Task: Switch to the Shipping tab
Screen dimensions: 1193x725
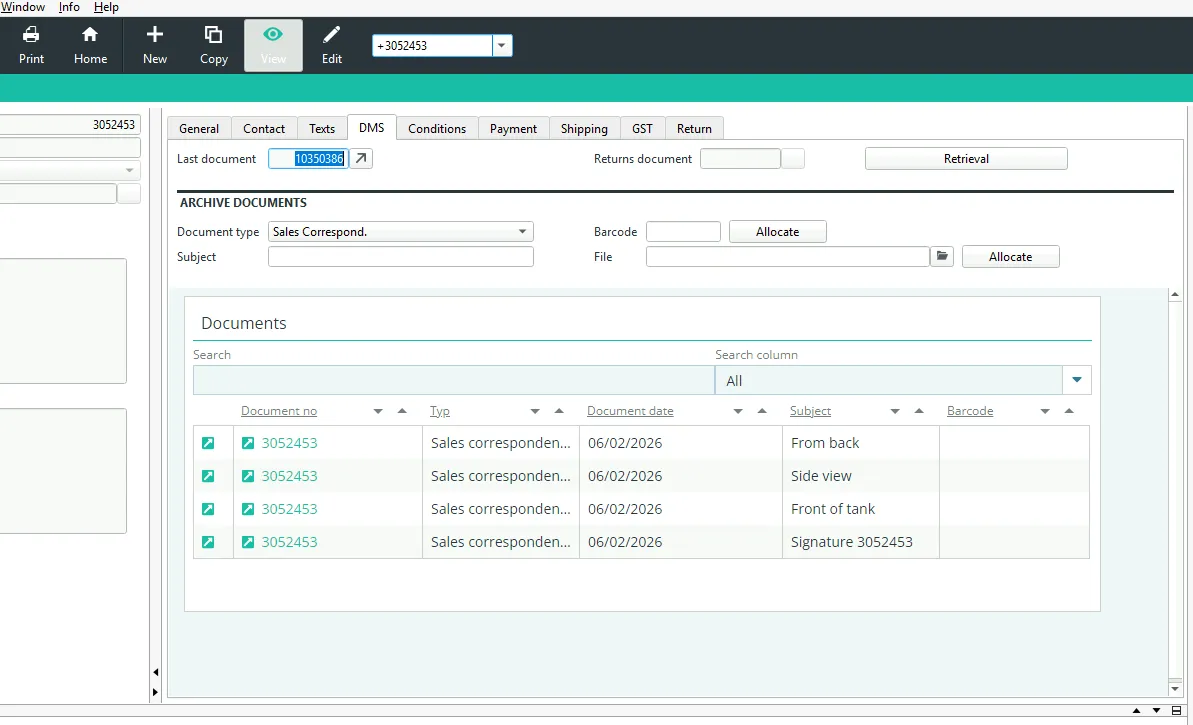Action: tap(584, 129)
